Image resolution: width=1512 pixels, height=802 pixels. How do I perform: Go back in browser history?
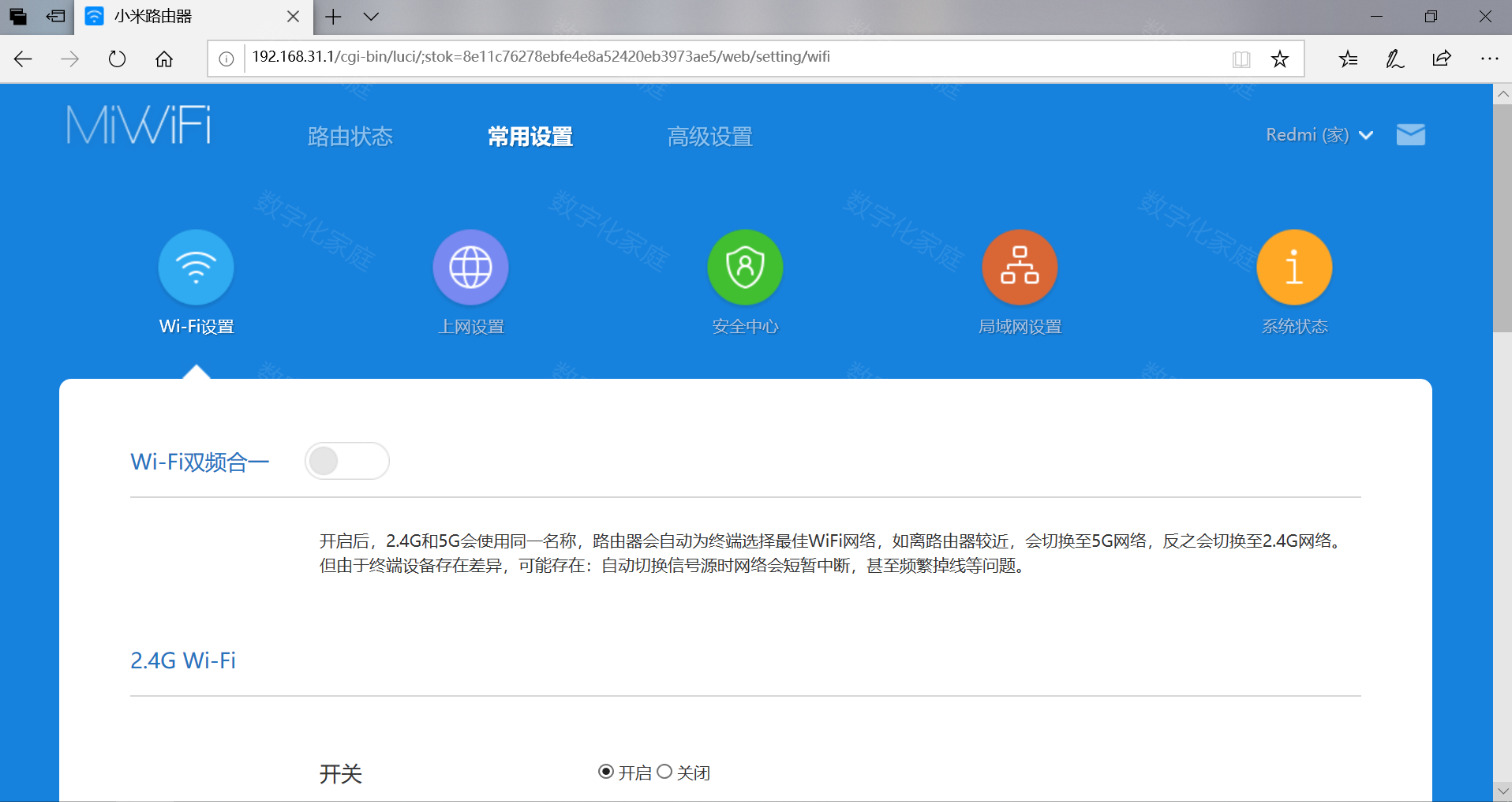click(x=23, y=59)
